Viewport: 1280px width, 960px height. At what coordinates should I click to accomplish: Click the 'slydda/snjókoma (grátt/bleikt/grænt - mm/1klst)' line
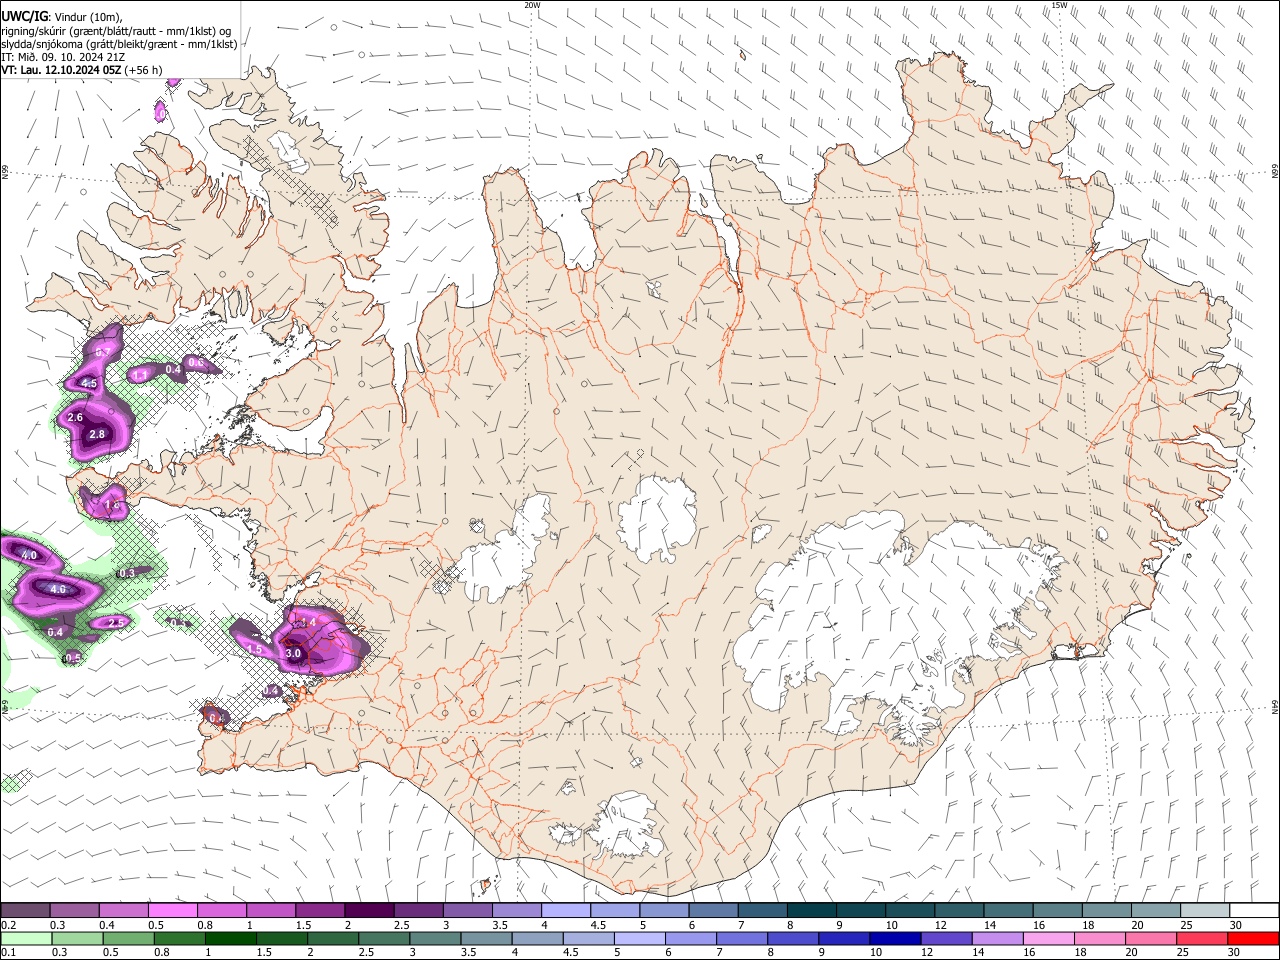click(119, 44)
